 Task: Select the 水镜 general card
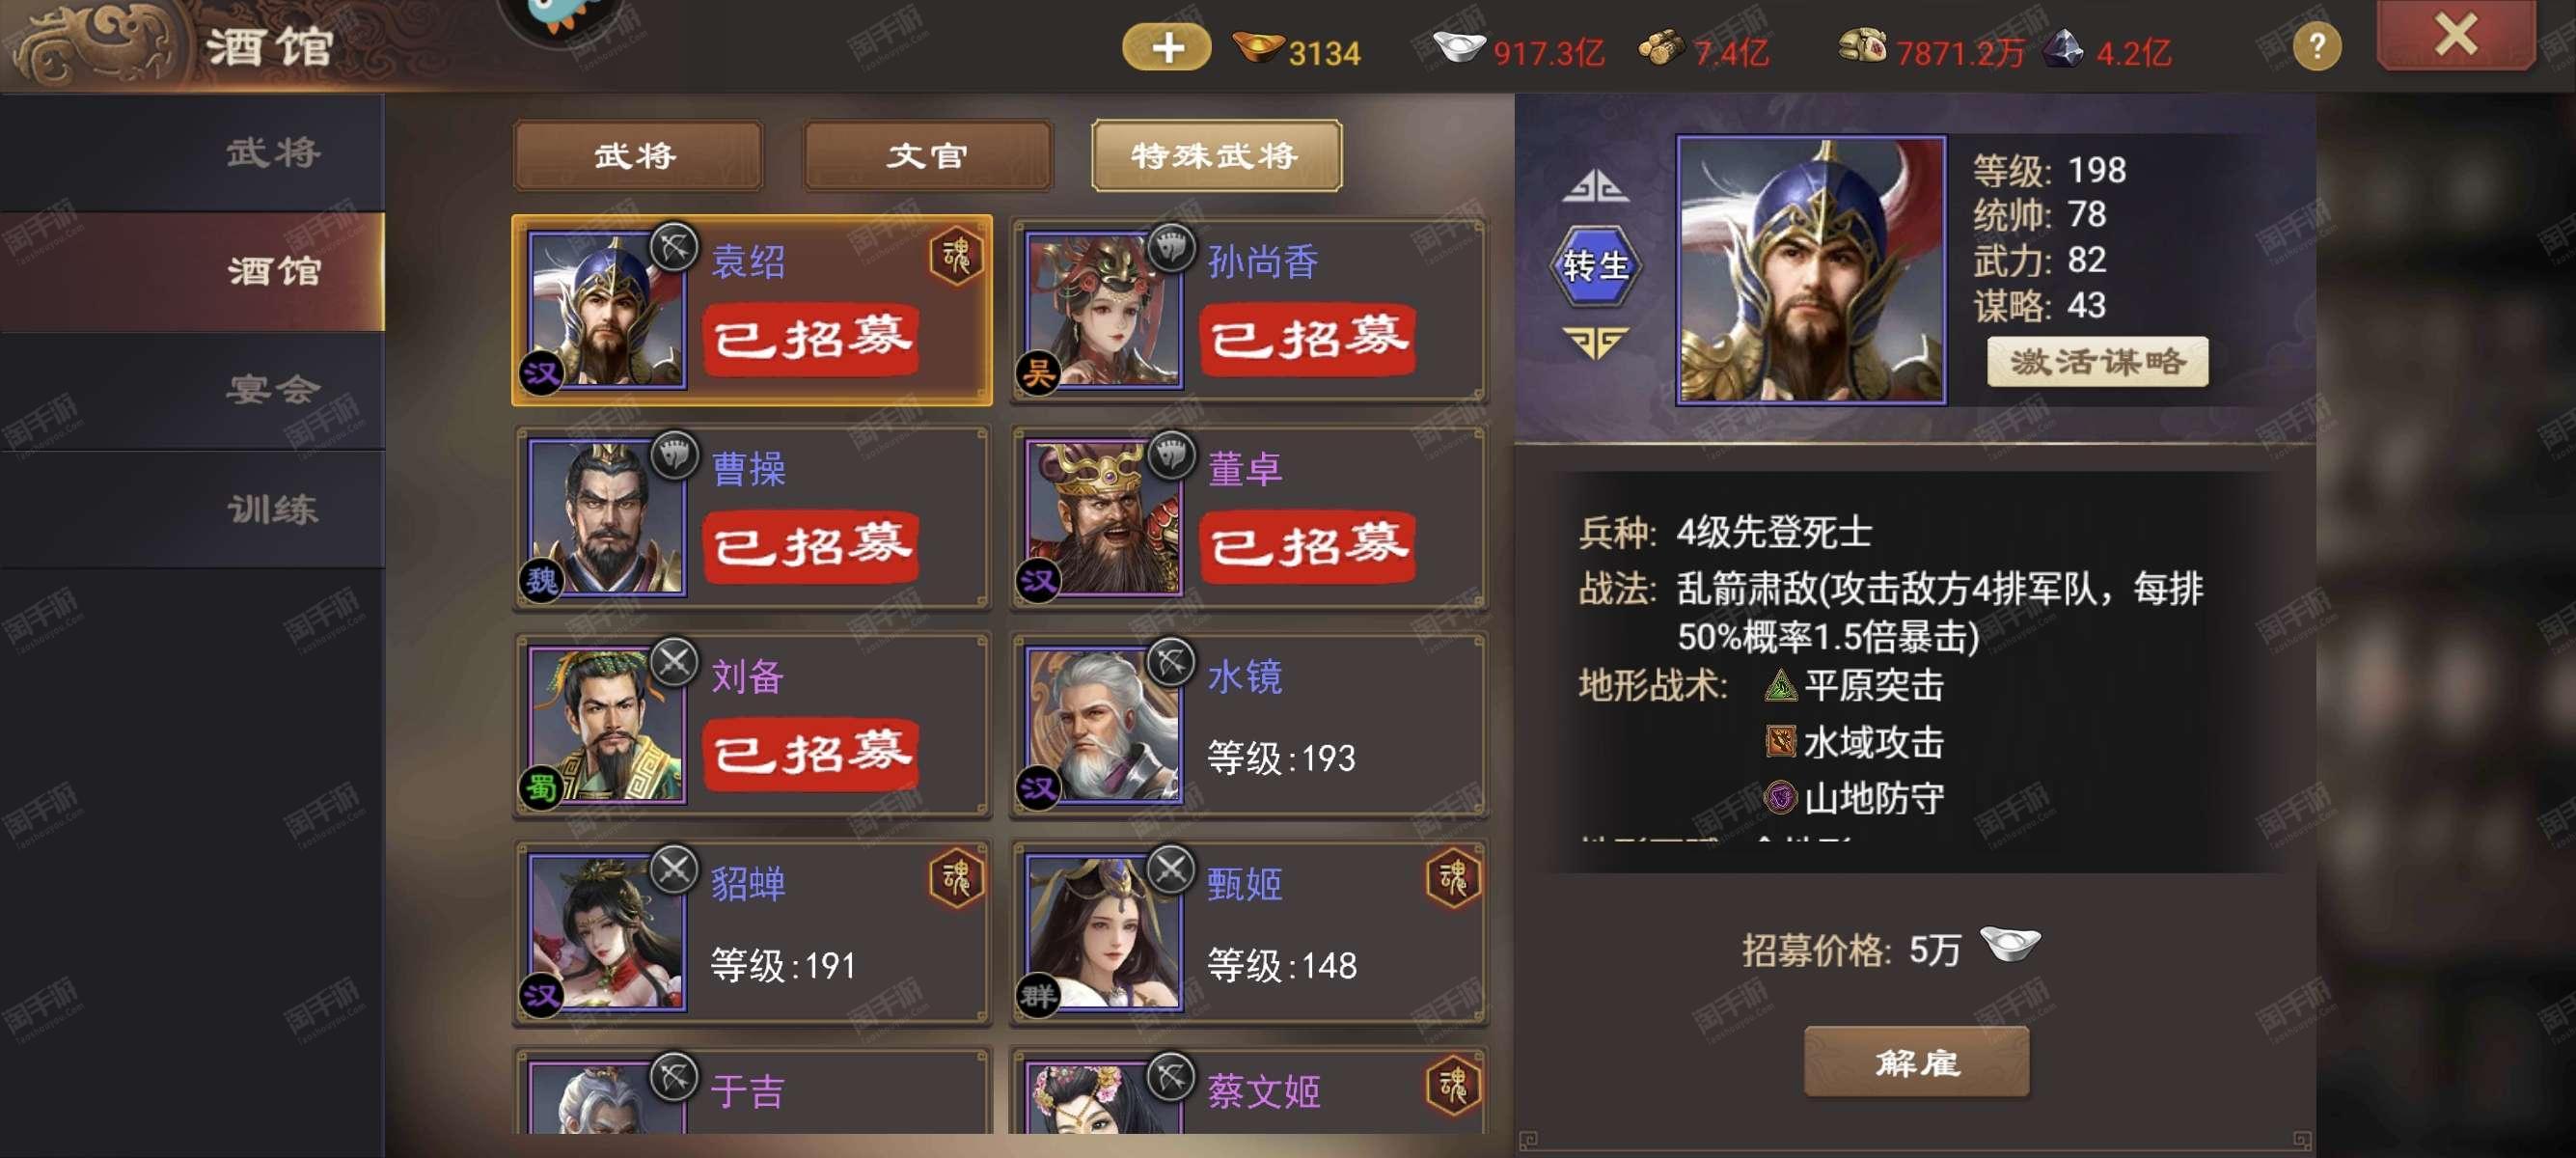(x=1249, y=725)
